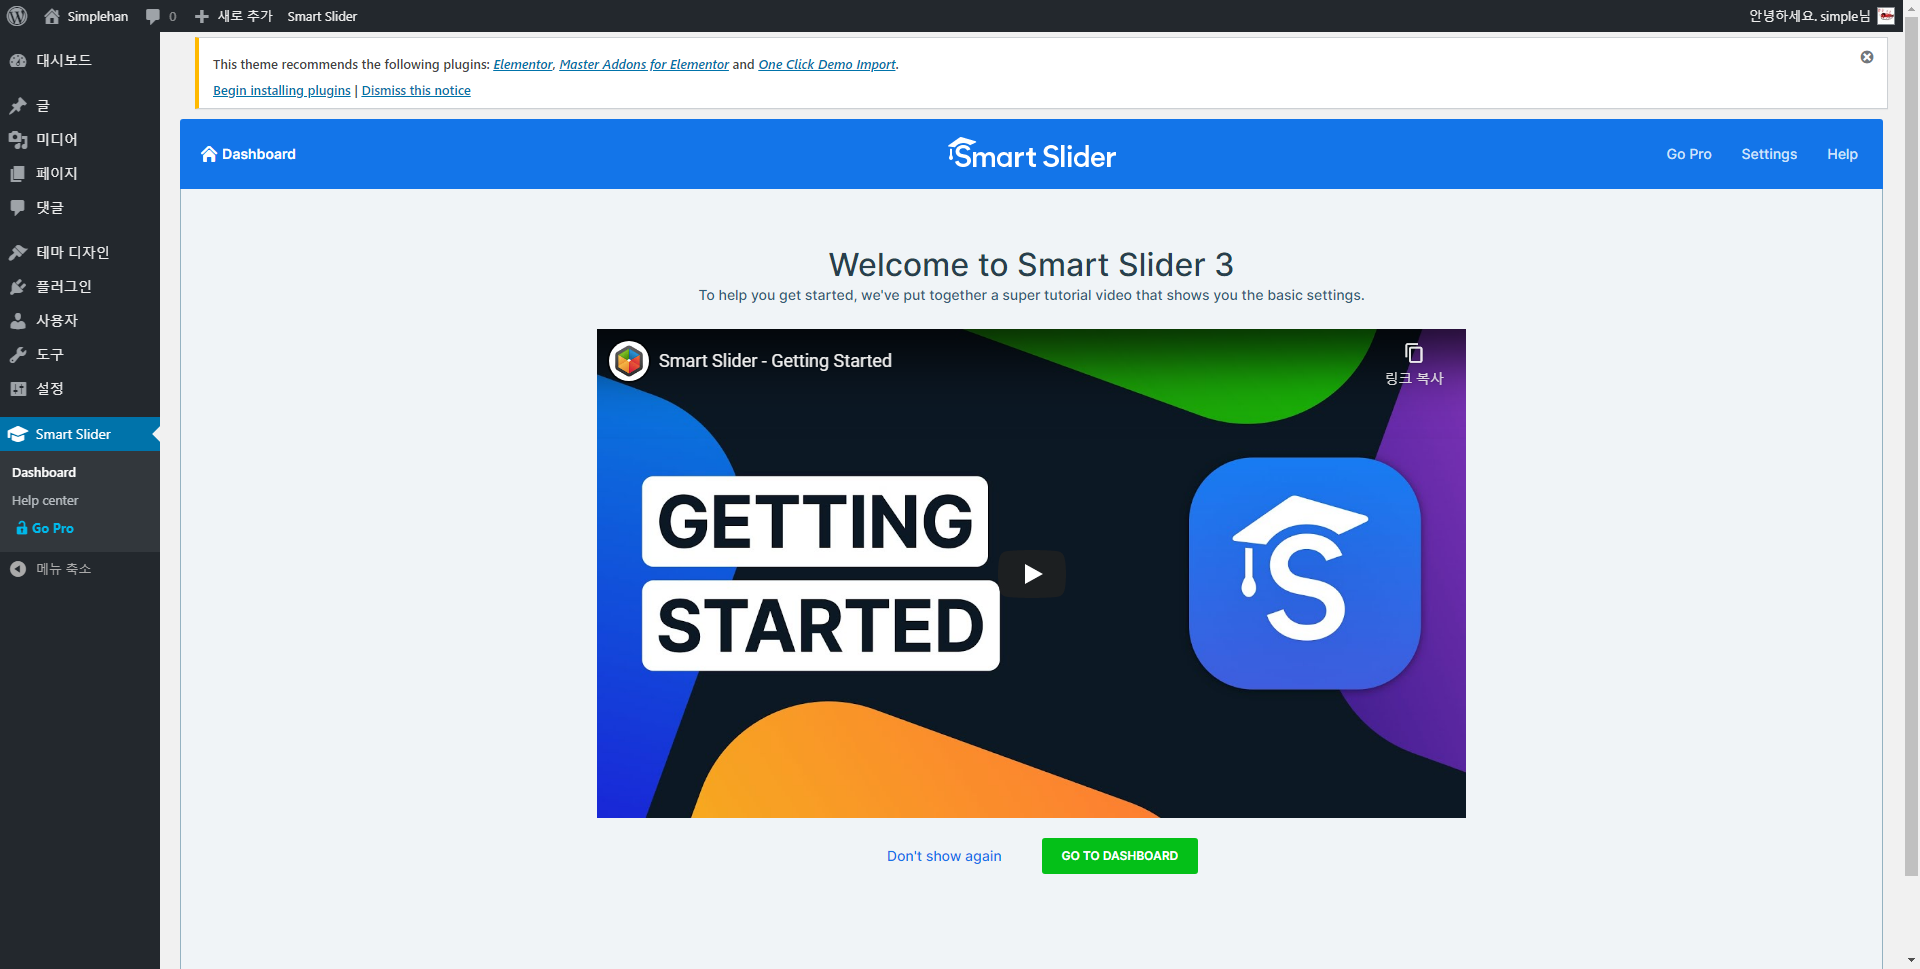Play the Getting Started video
1920x969 pixels.
(x=1032, y=574)
